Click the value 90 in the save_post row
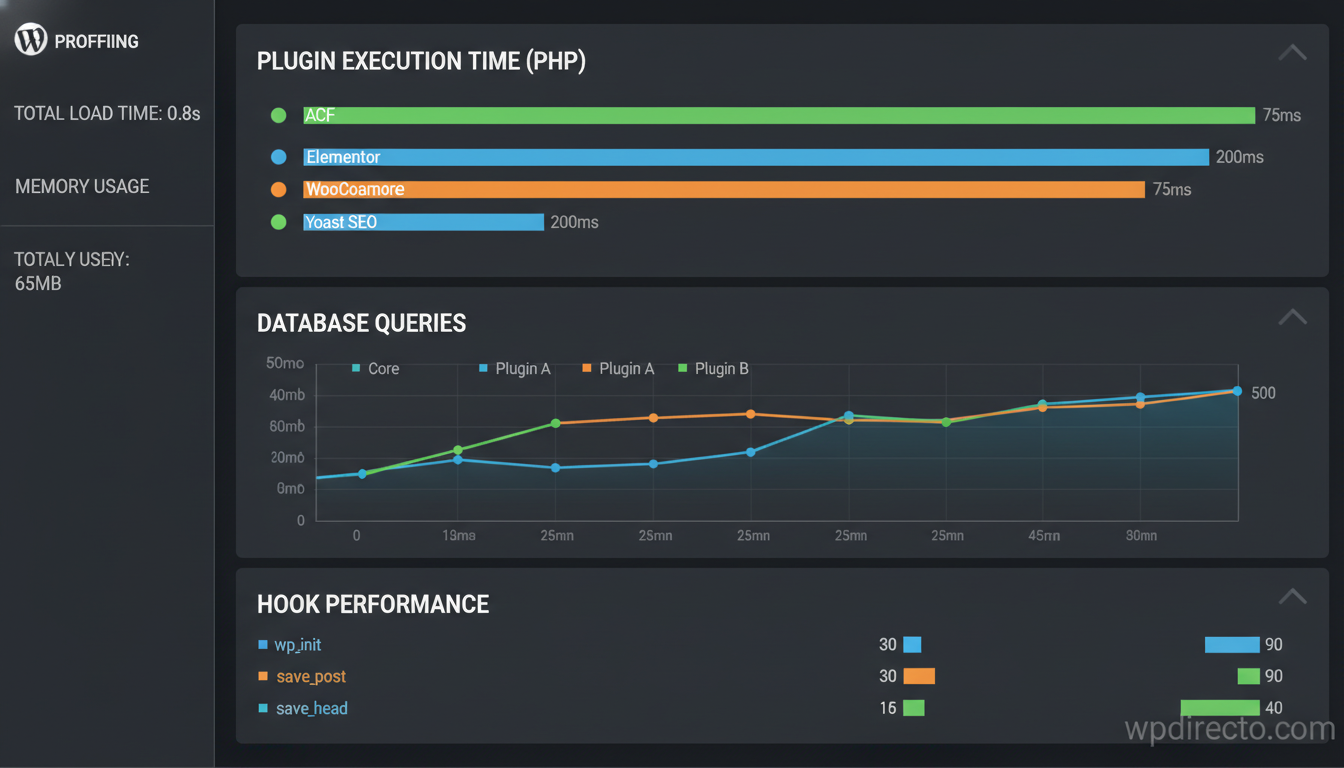 click(x=1274, y=677)
